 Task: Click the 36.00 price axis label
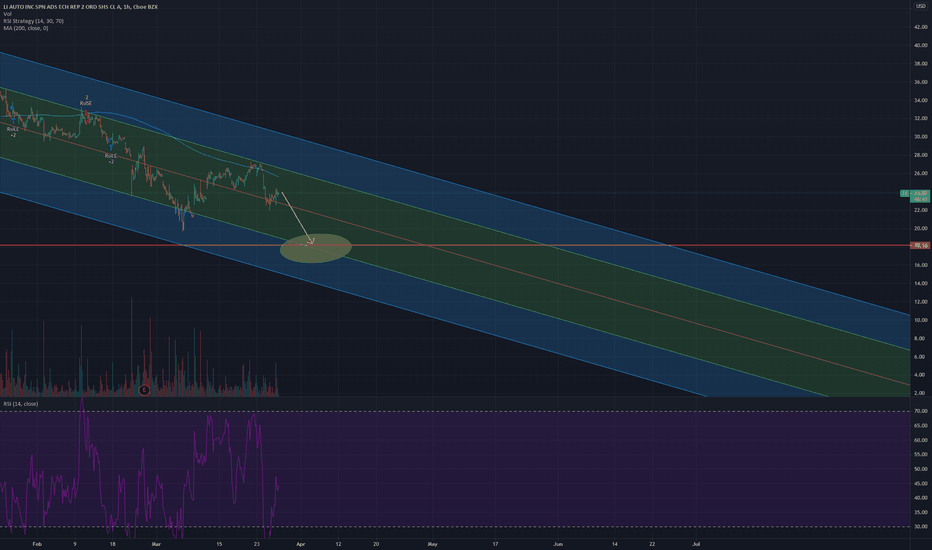pos(921,82)
